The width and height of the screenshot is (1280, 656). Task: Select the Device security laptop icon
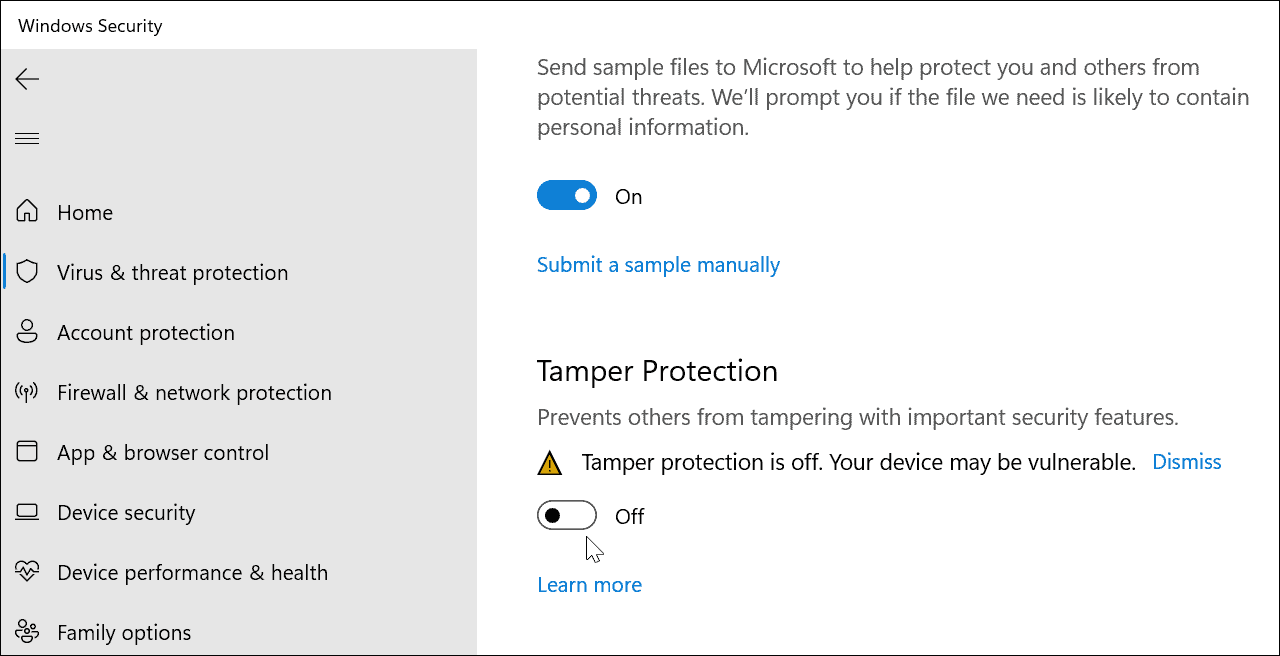click(x=26, y=511)
